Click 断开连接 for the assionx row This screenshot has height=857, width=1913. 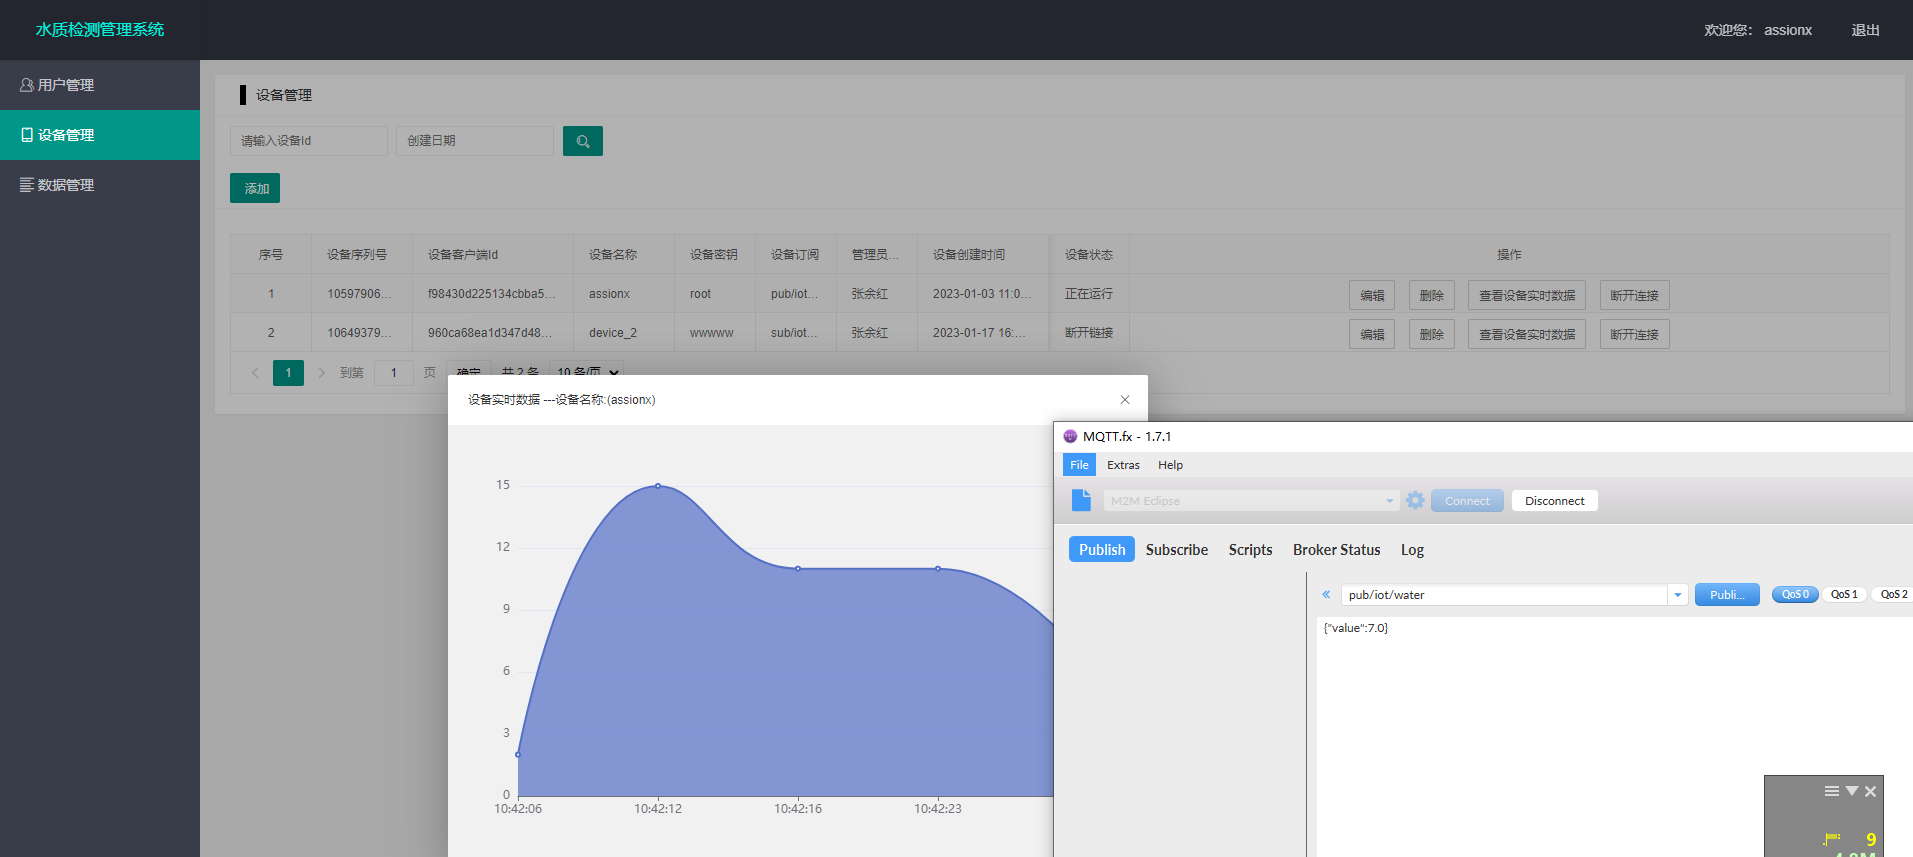point(1635,295)
